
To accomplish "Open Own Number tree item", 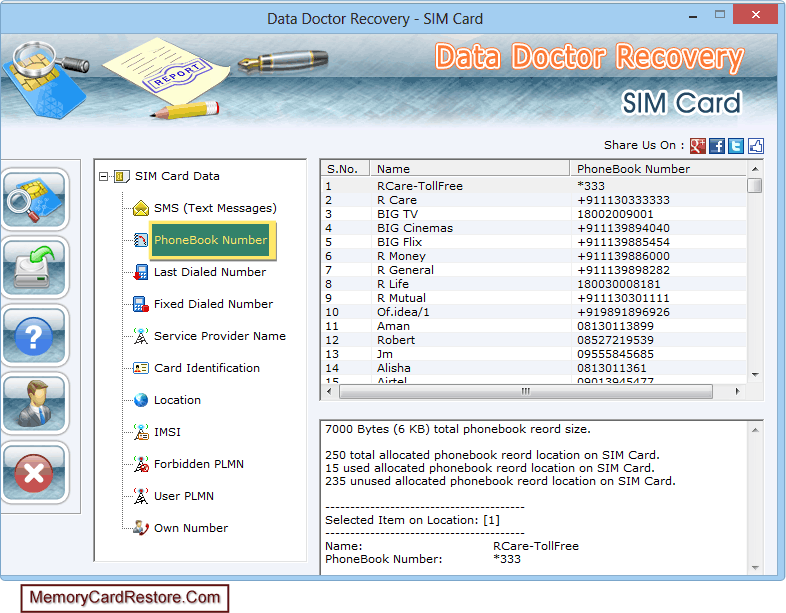I will (x=190, y=528).
